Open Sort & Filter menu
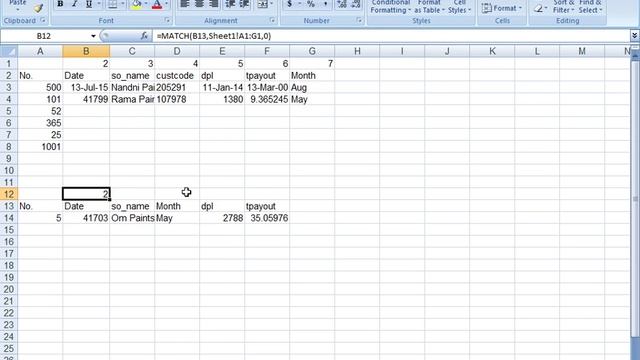The height and width of the screenshot is (360, 640). coord(564,7)
